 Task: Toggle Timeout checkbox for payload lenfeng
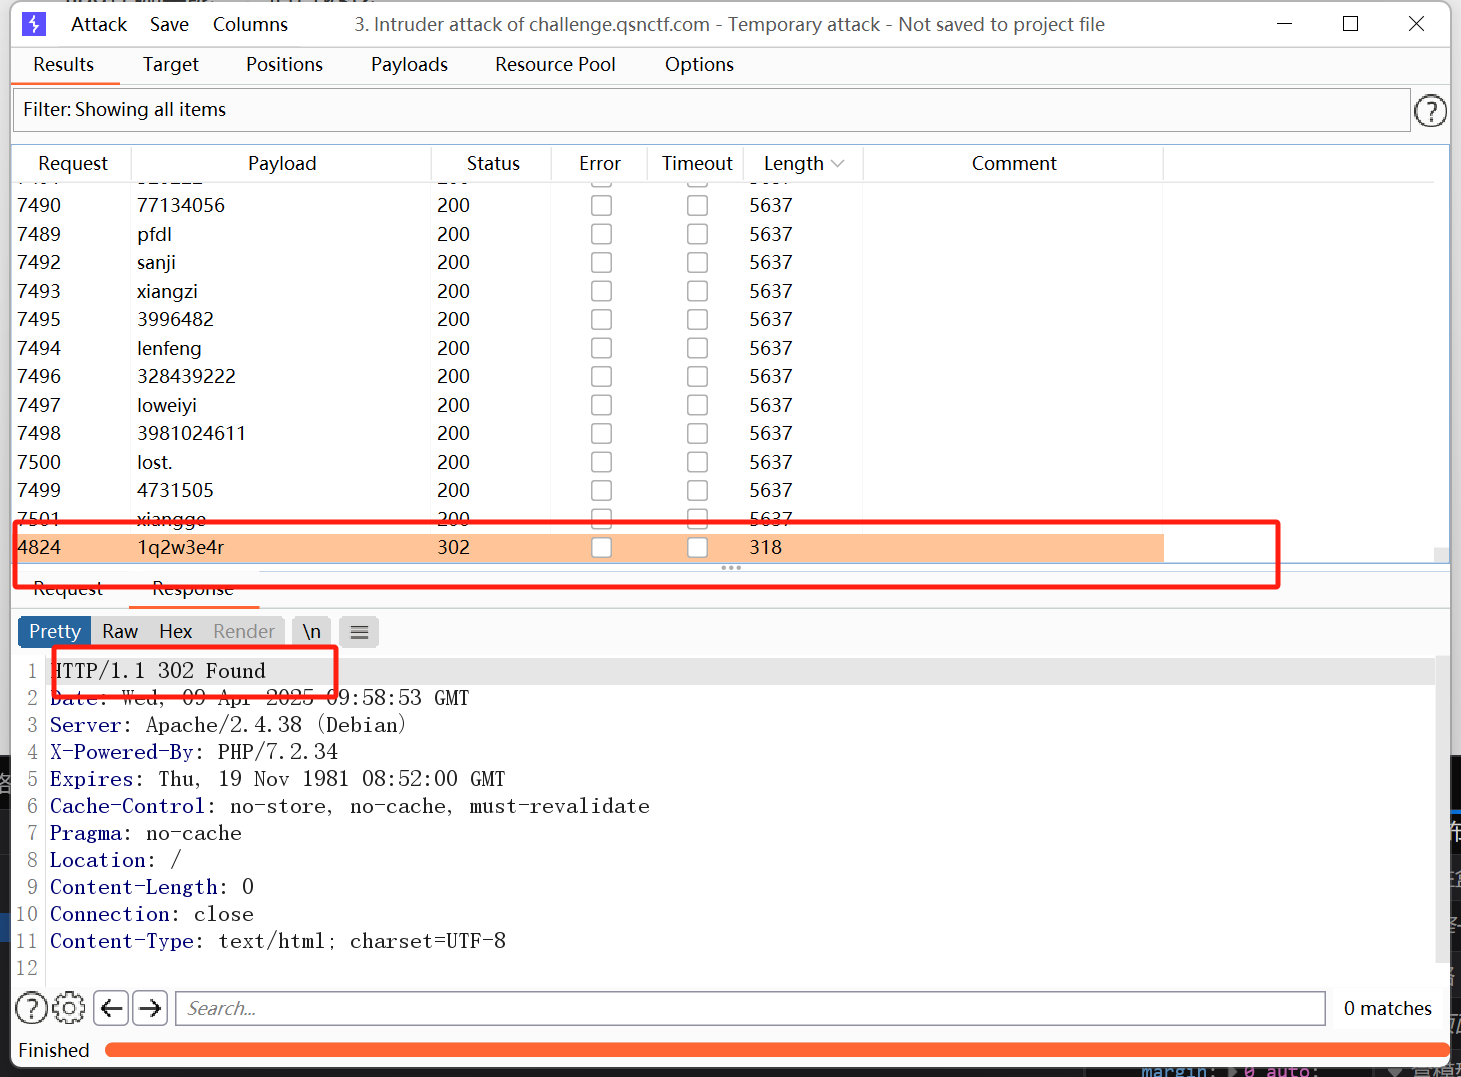(x=697, y=348)
